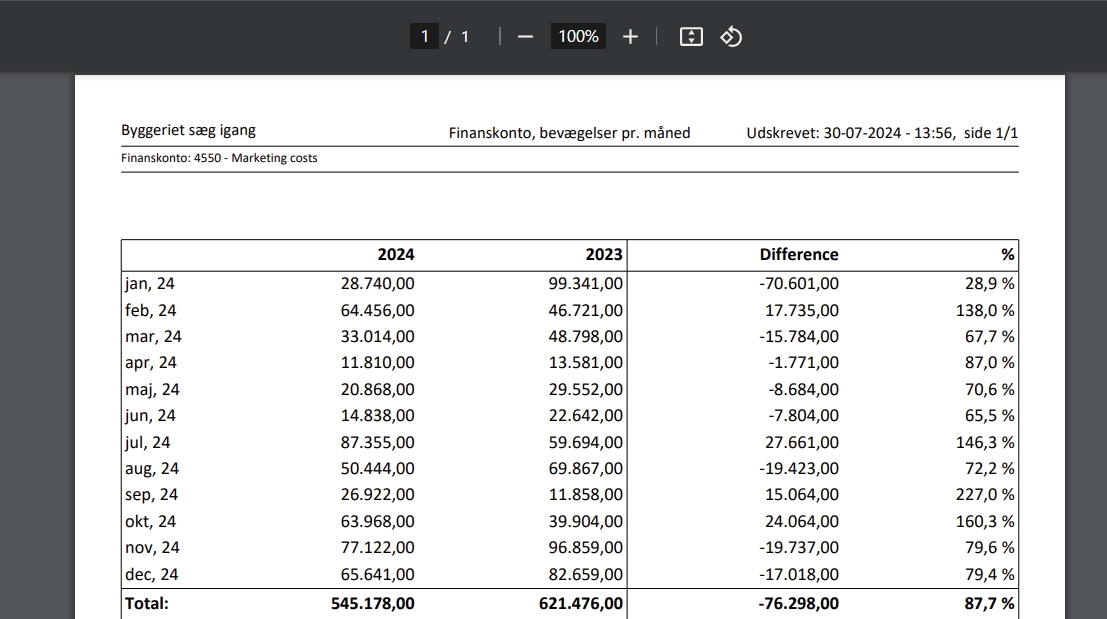The height and width of the screenshot is (619, 1107).
Task: Click the zoom out minus button
Action: coord(526,37)
